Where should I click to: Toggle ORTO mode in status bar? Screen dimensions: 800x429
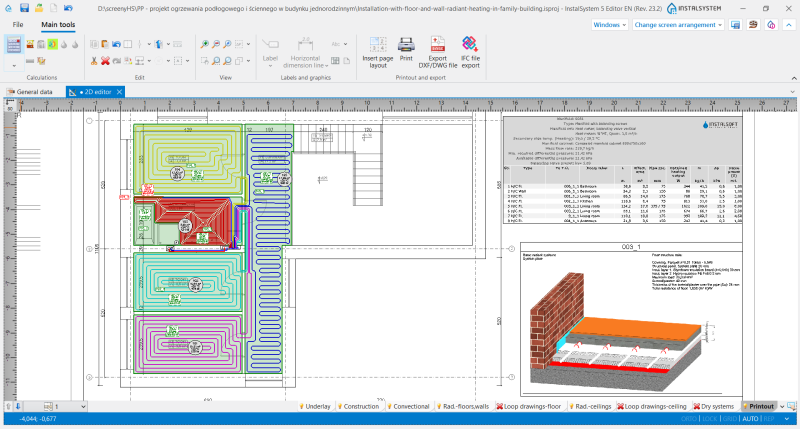688,419
